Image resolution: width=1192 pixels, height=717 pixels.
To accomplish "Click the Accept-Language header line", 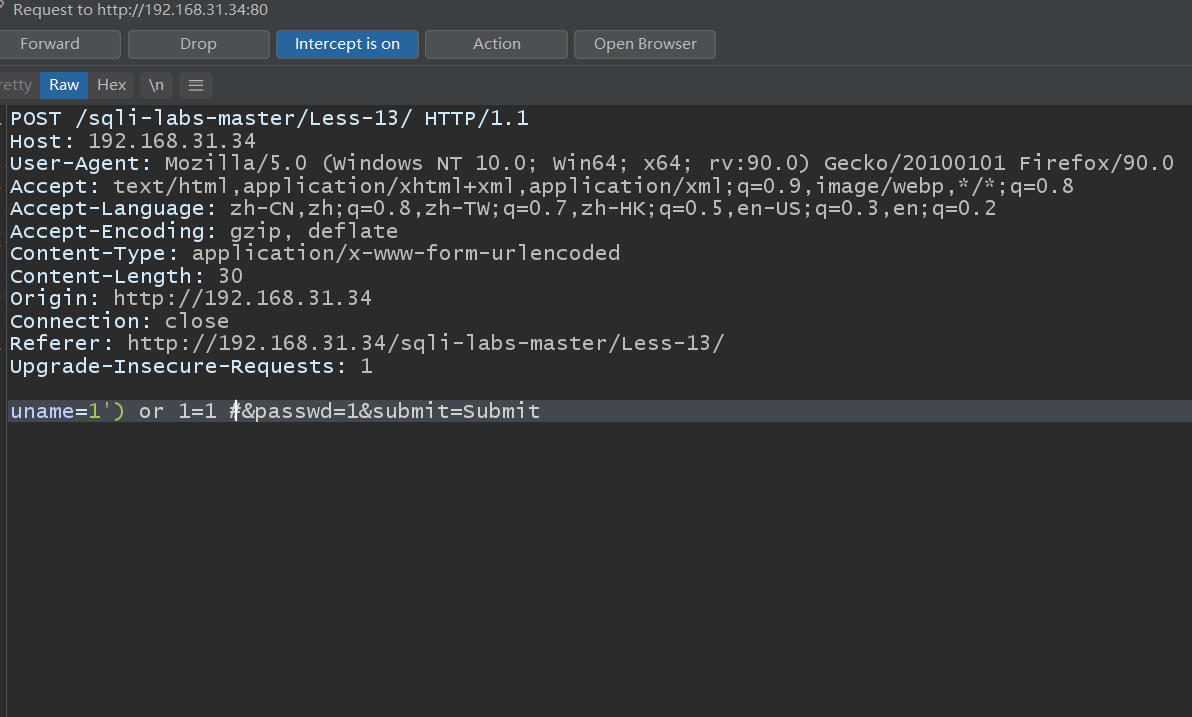I will [x=502, y=208].
